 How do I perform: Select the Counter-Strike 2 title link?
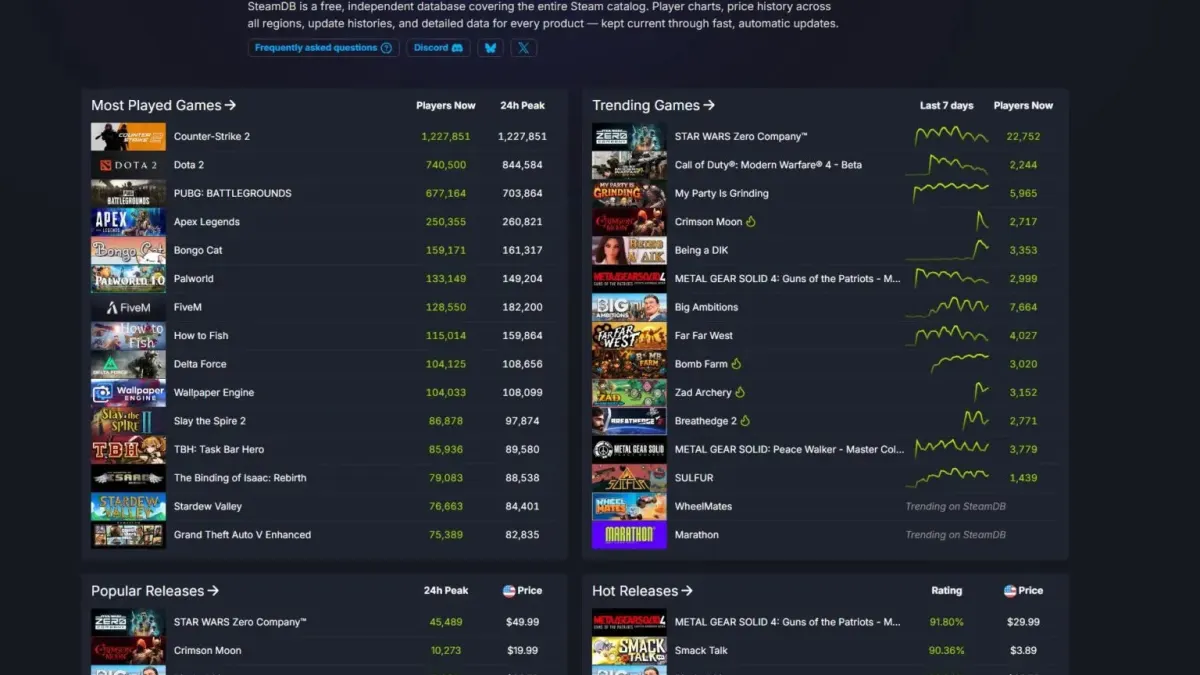[x=212, y=137]
